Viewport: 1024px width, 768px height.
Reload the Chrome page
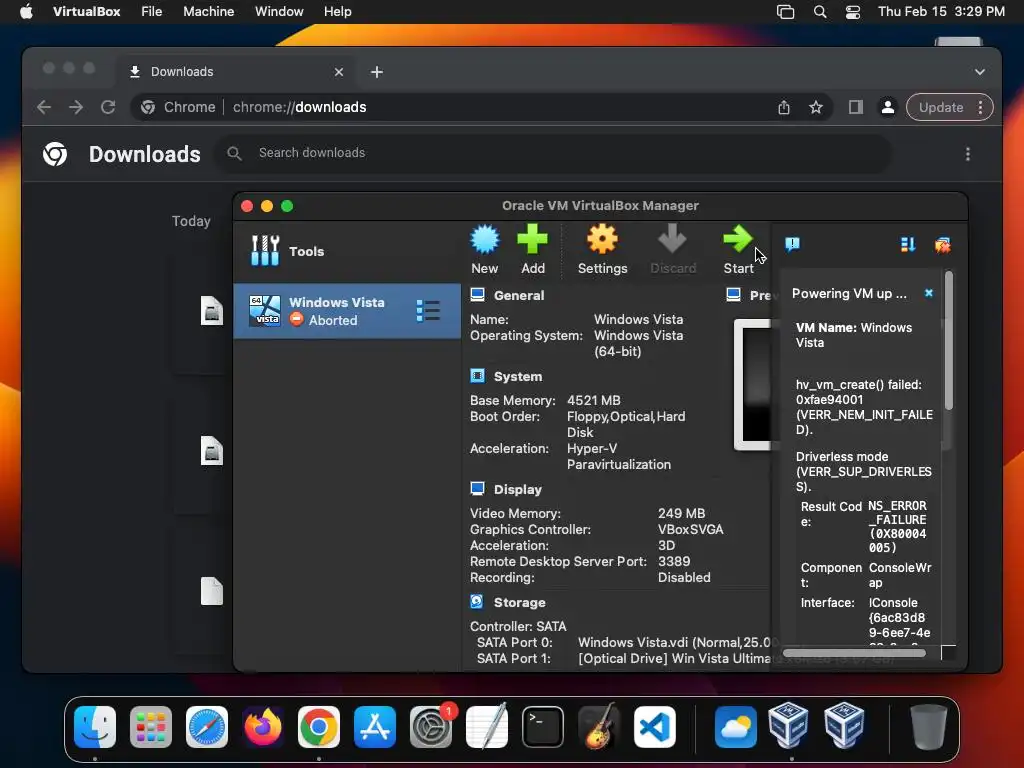pyautogui.click(x=108, y=107)
